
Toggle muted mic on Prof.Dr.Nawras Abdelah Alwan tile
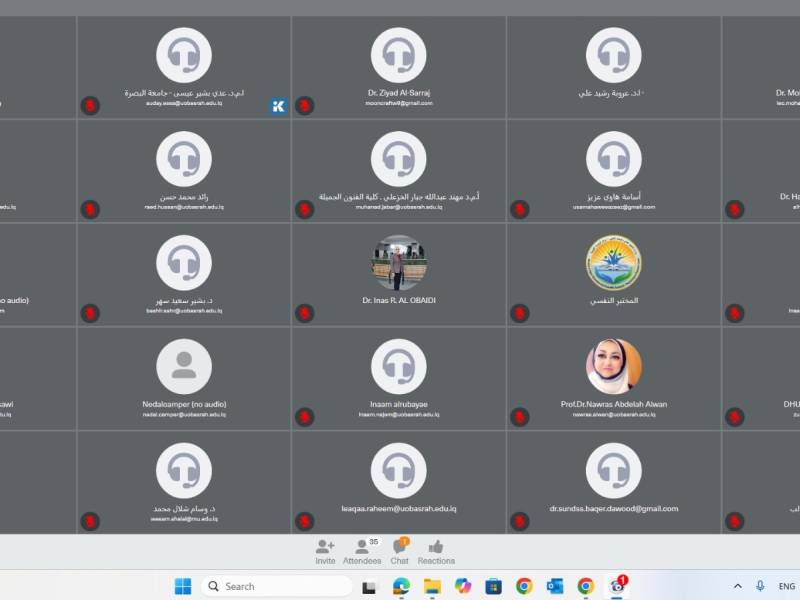(520, 417)
